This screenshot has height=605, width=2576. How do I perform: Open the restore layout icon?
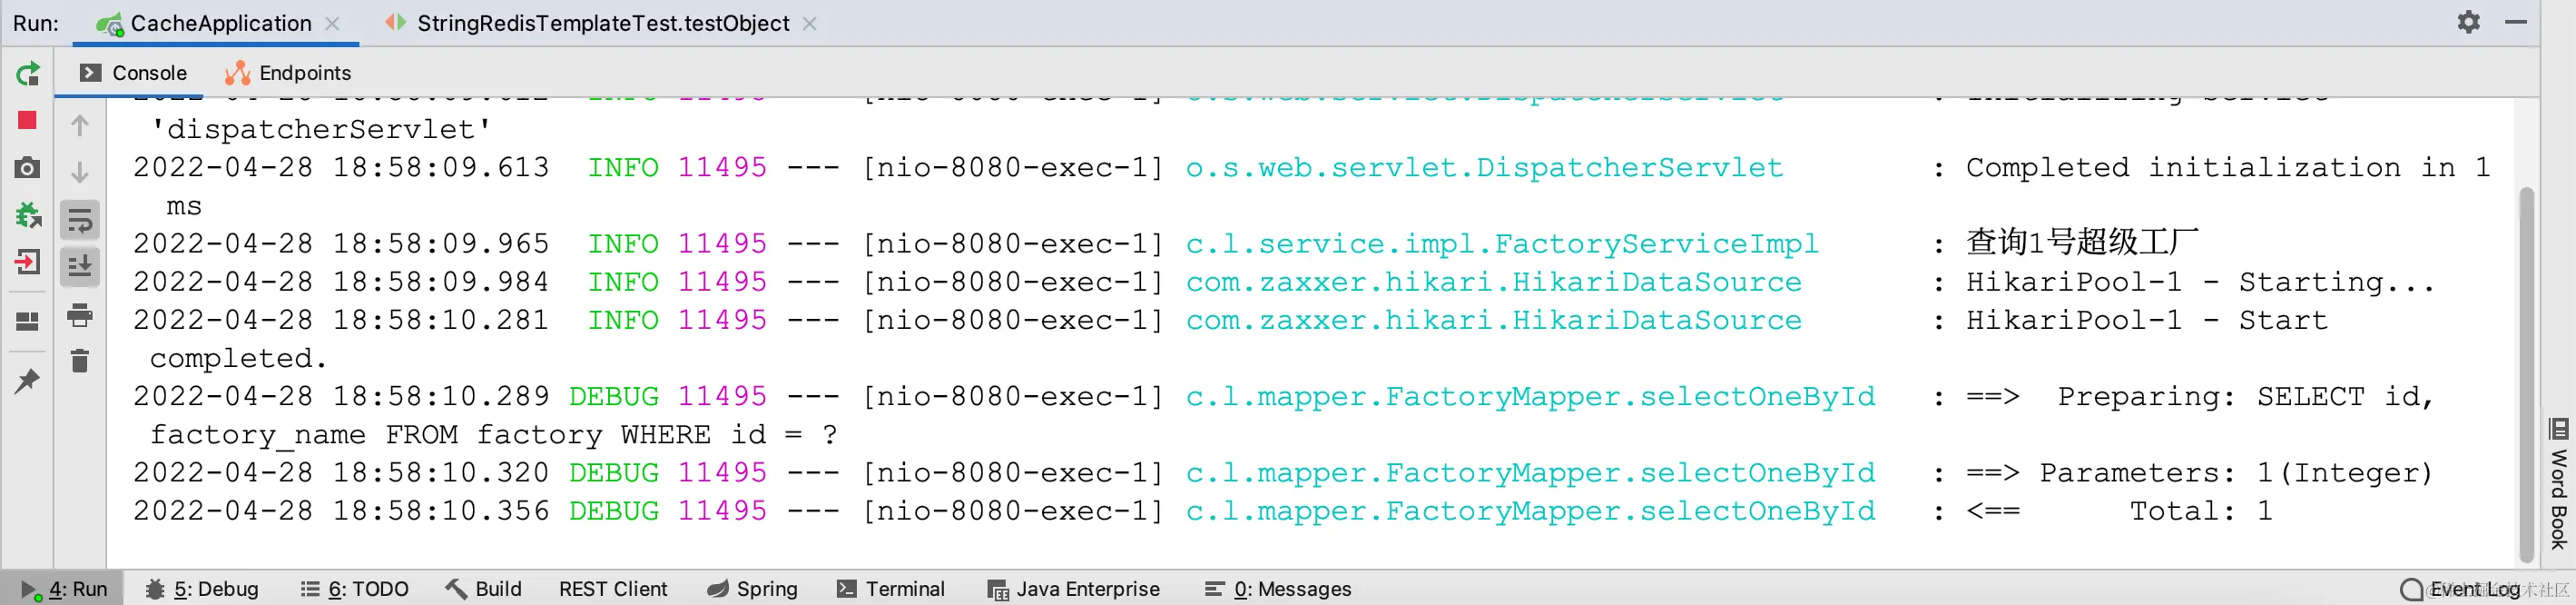28,322
